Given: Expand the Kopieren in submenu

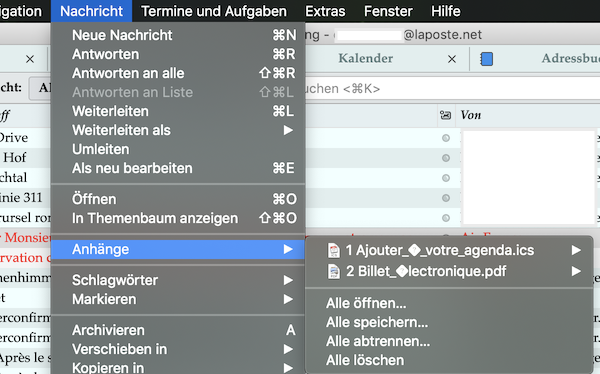Looking at the screenshot, I should coord(178,367).
